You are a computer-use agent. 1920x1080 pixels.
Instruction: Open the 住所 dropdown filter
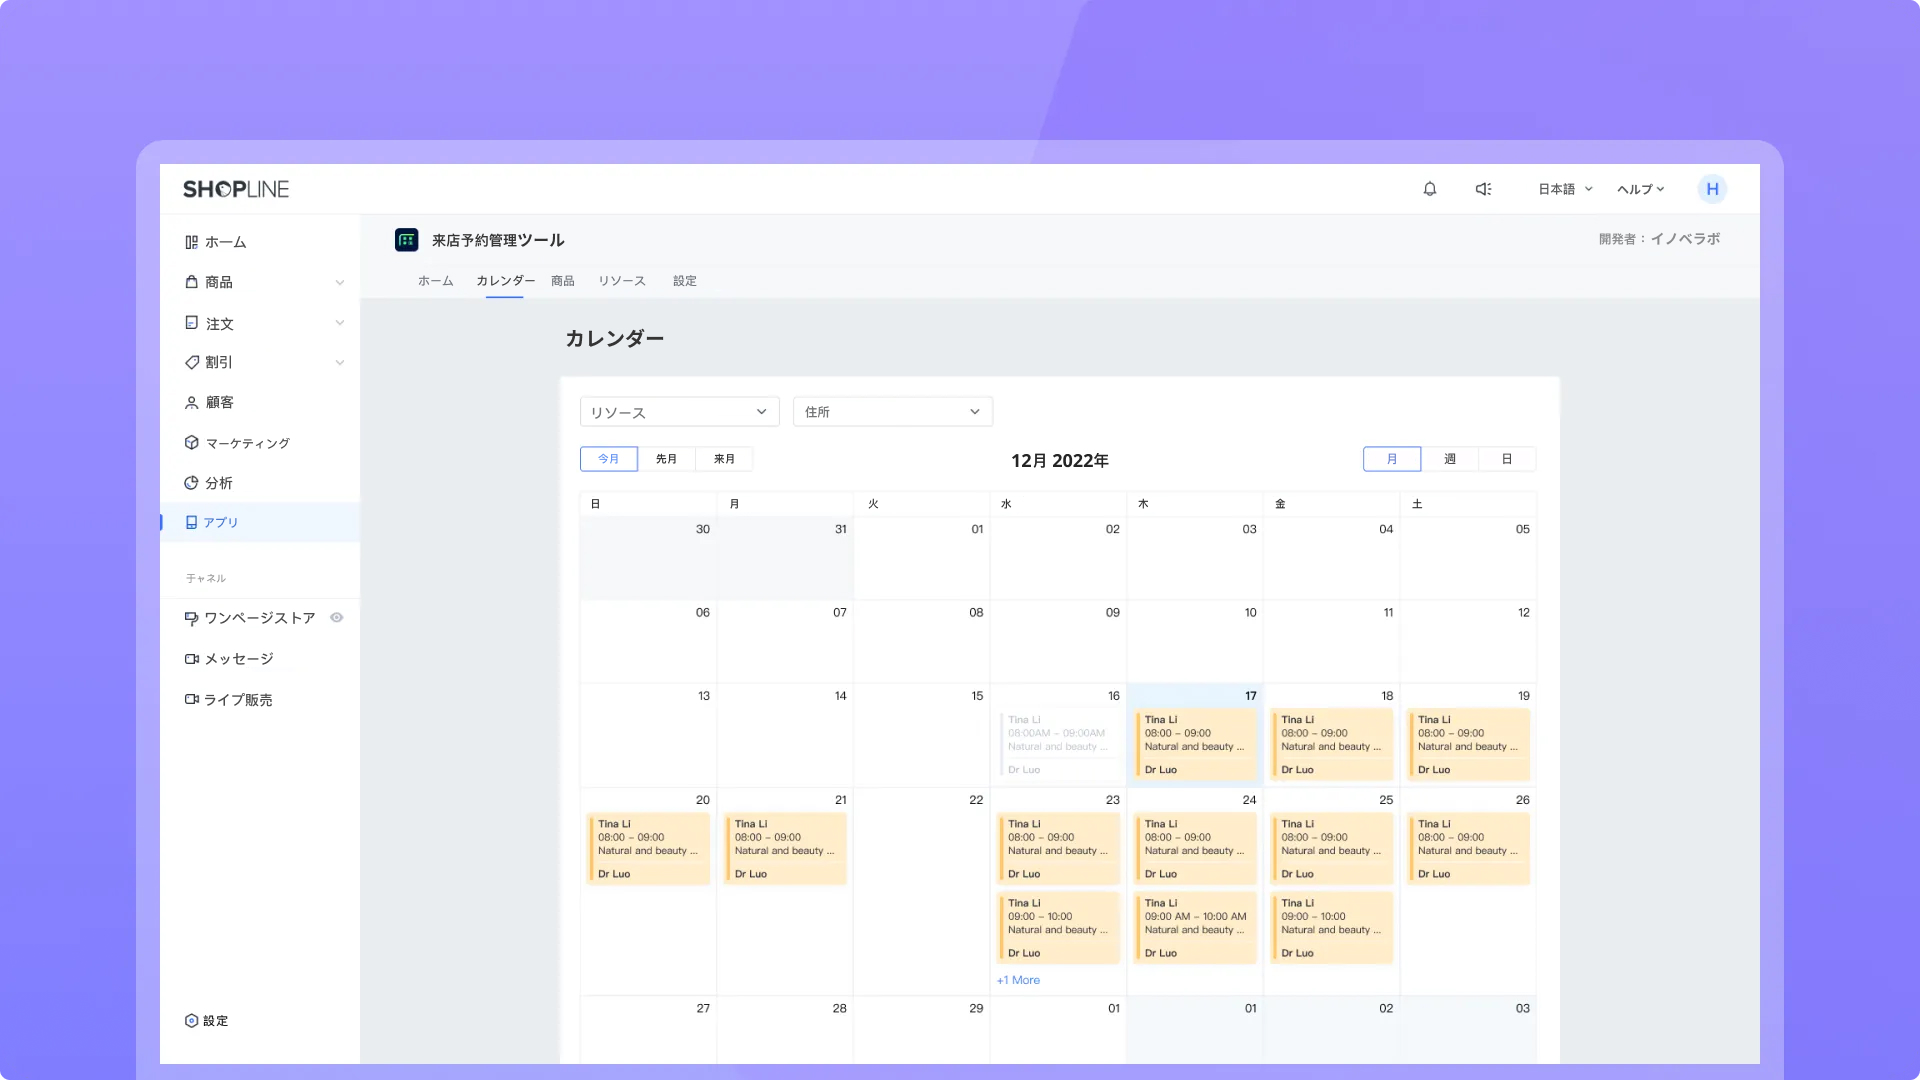click(892, 412)
